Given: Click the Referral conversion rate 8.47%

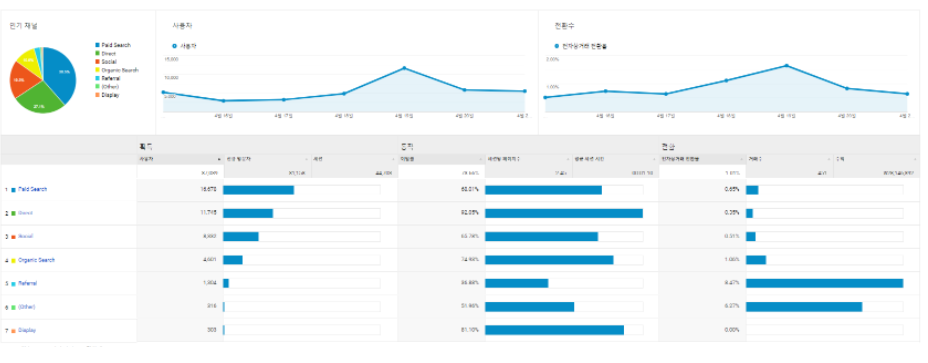Looking at the screenshot, I should click(732, 283).
